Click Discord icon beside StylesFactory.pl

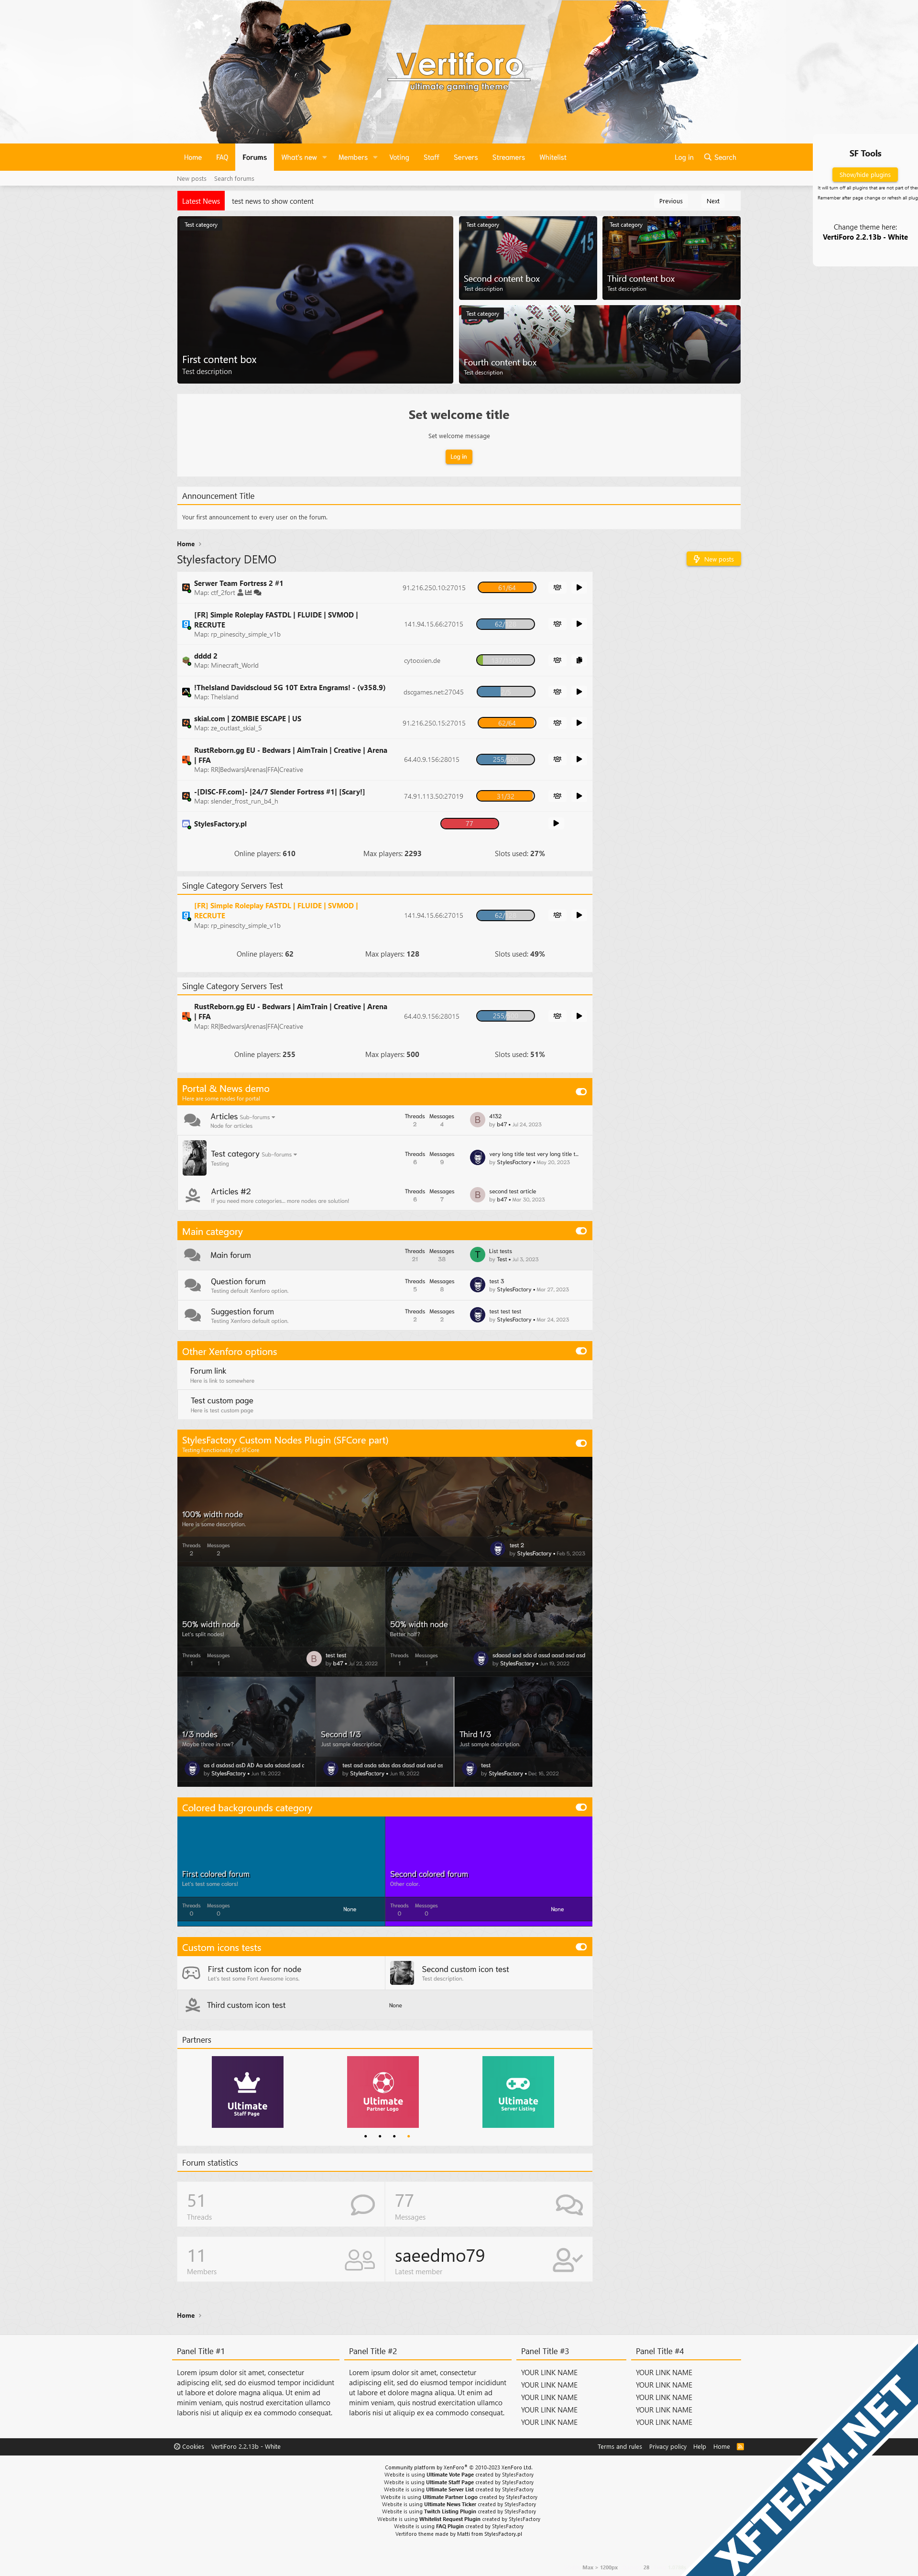click(186, 824)
